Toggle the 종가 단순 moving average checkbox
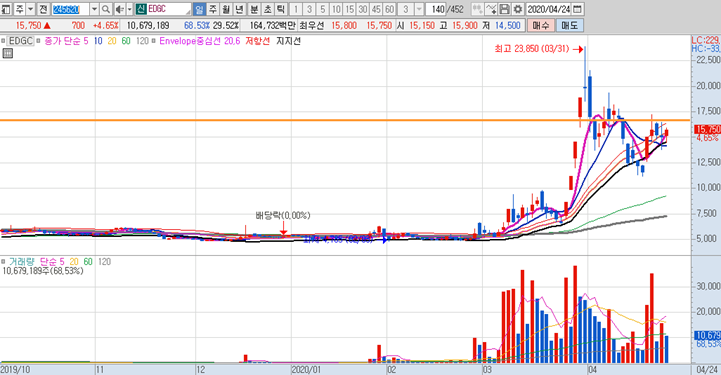This screenshot has width=721, height=375. [x=39, y=41]
